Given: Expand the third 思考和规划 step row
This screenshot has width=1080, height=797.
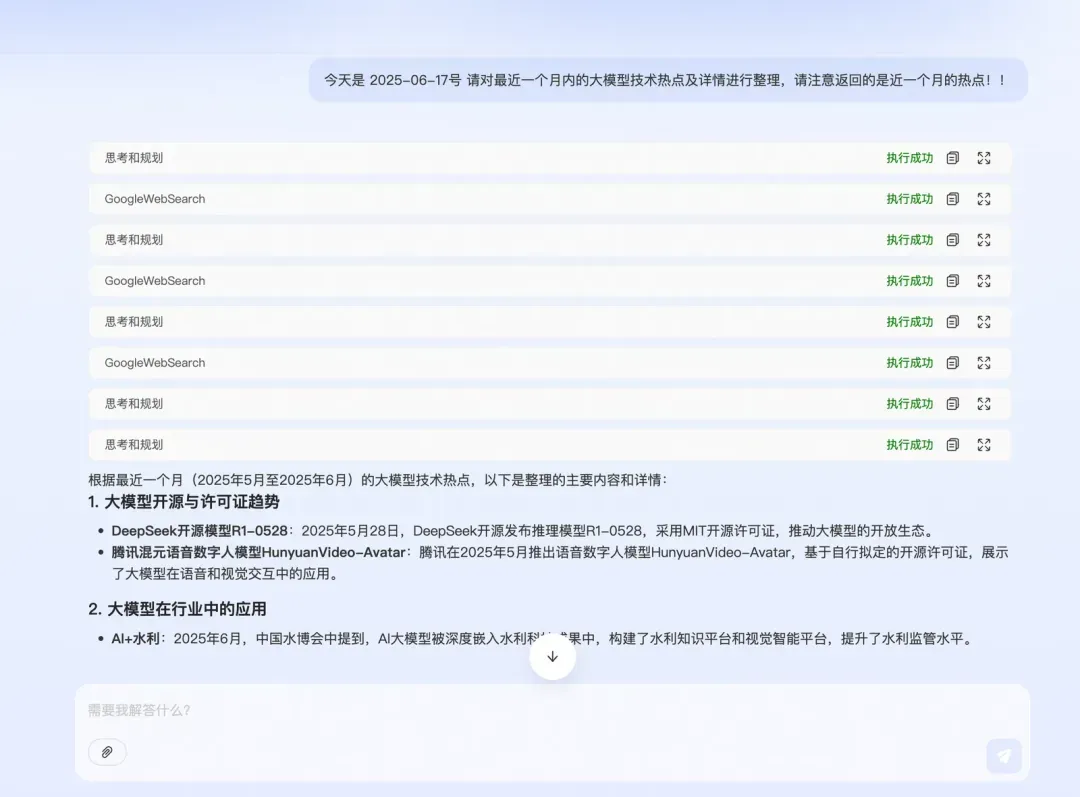Looking at the screenshot, I should (x=550, y=322).
